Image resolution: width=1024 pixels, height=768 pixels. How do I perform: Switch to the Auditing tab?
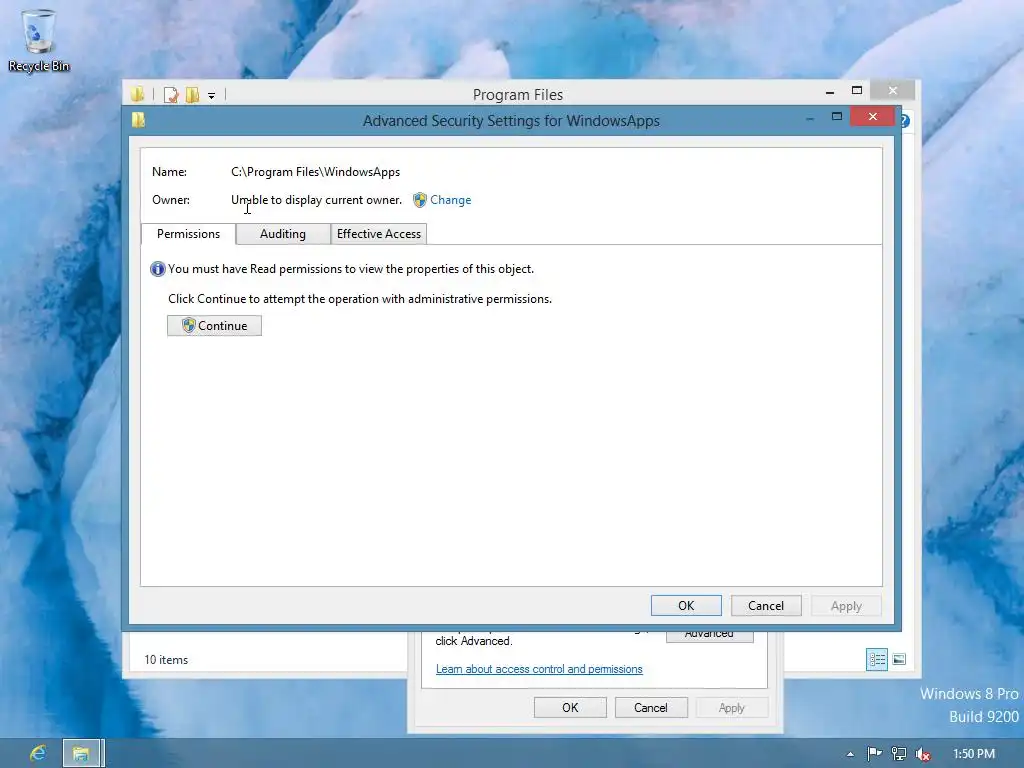[x=283, y=234]
